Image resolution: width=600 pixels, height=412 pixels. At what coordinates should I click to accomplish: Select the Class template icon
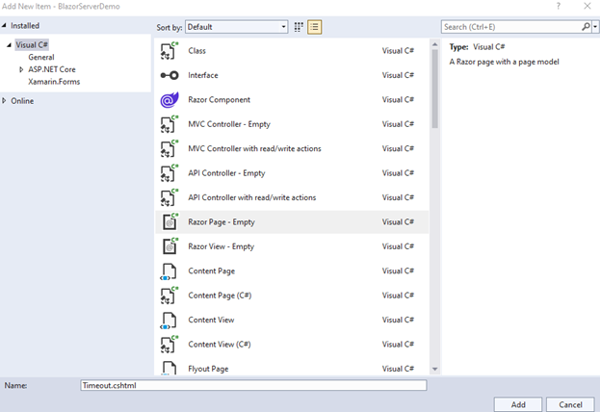pos(169,50)
